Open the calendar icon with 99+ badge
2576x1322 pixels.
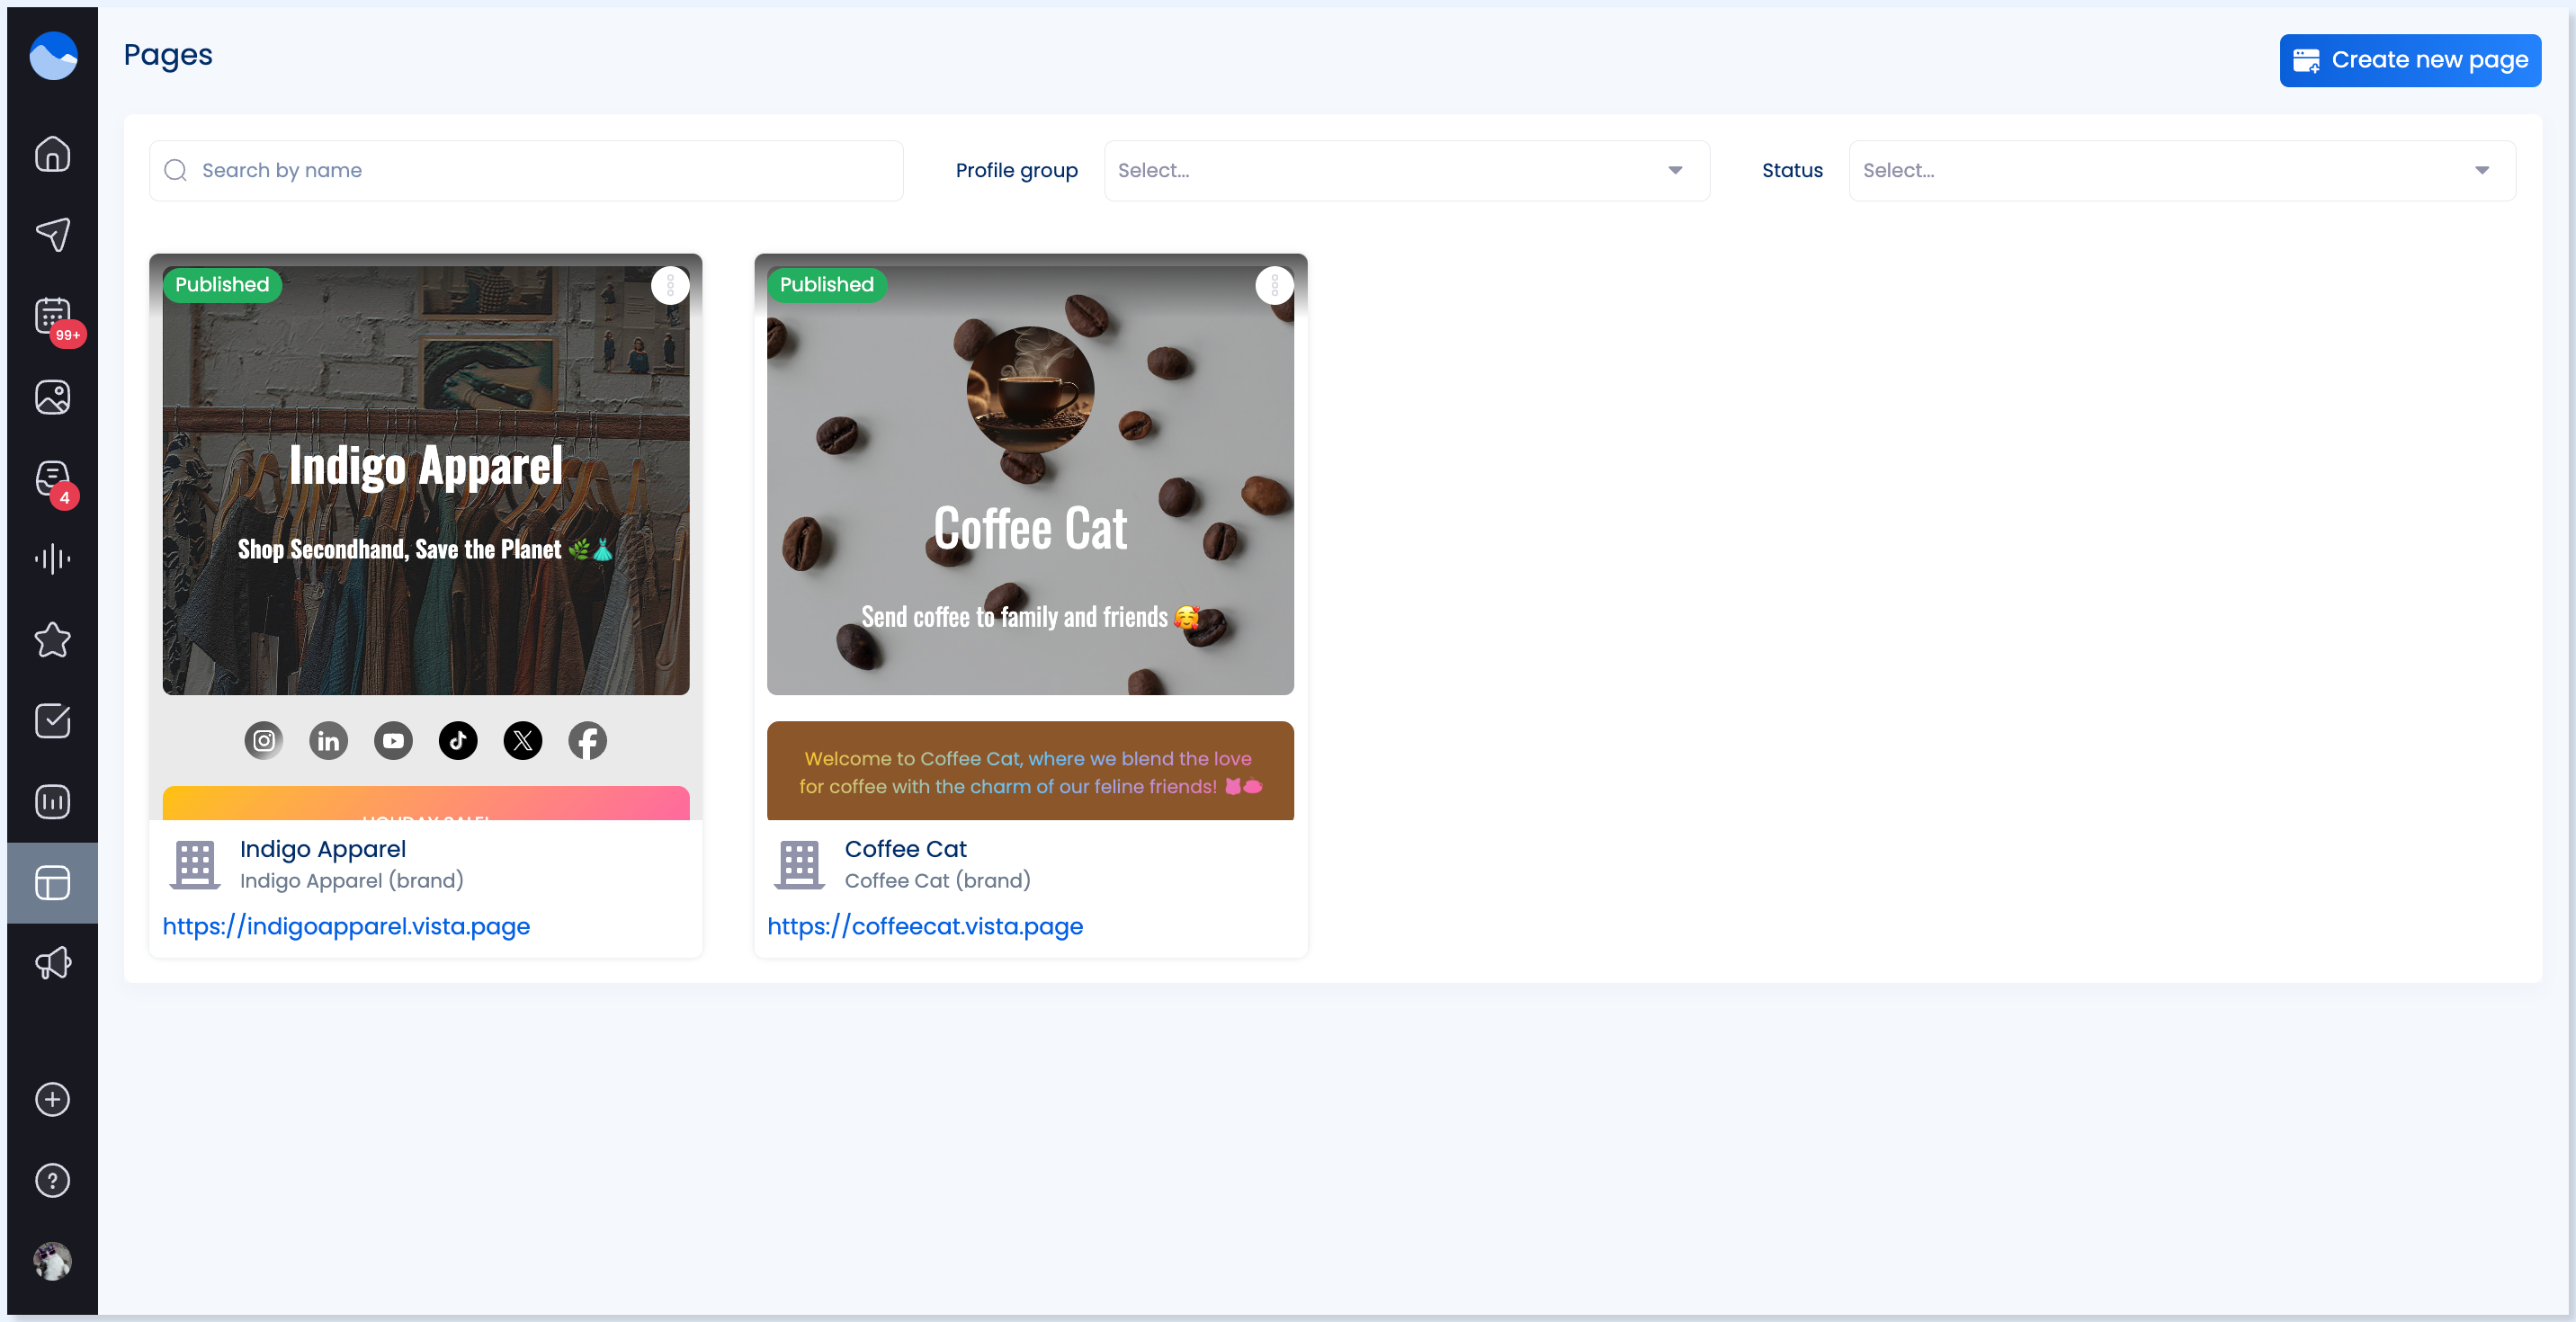click(x=53, y=316)
